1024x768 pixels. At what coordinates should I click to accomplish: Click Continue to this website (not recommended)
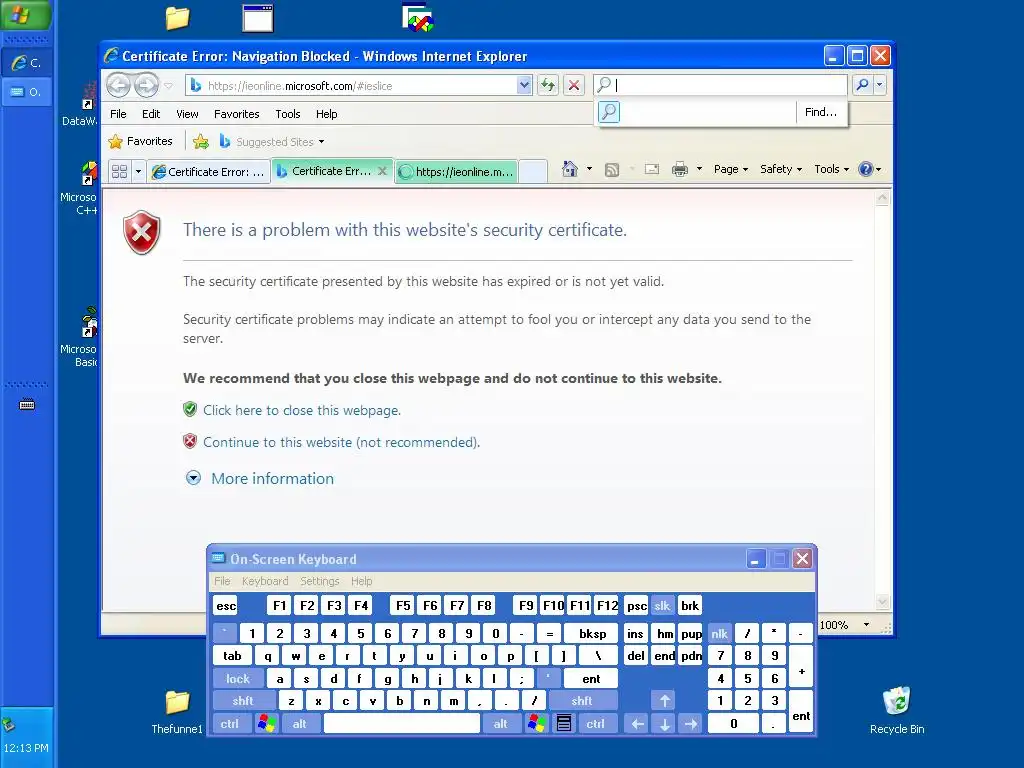pos(342,442)
